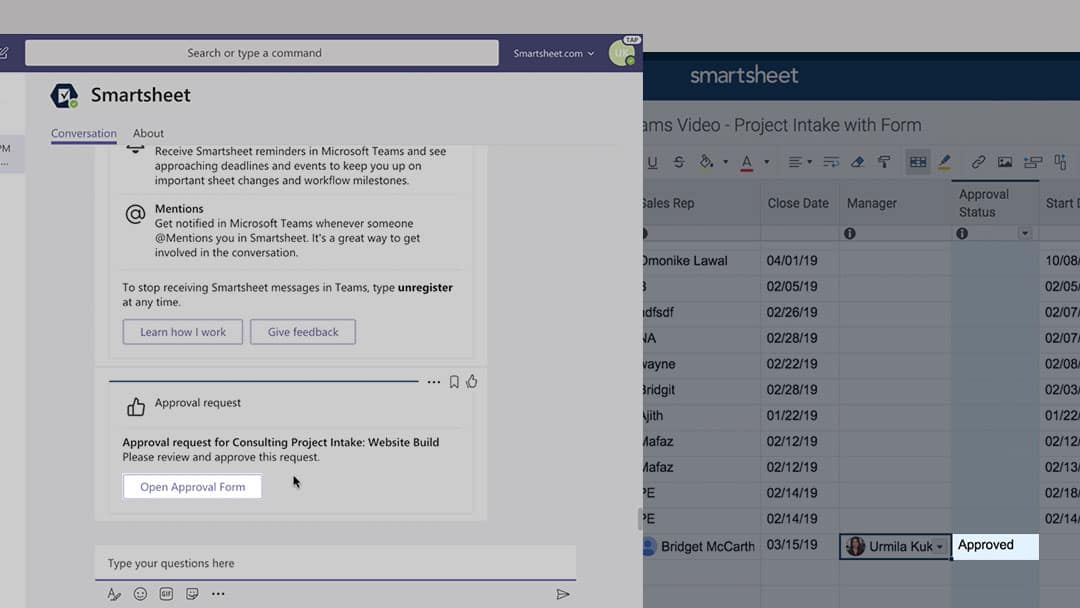Insert a hyperlink using the link icon
This screenshot has width=1080, height=608.
pos(978,161)
